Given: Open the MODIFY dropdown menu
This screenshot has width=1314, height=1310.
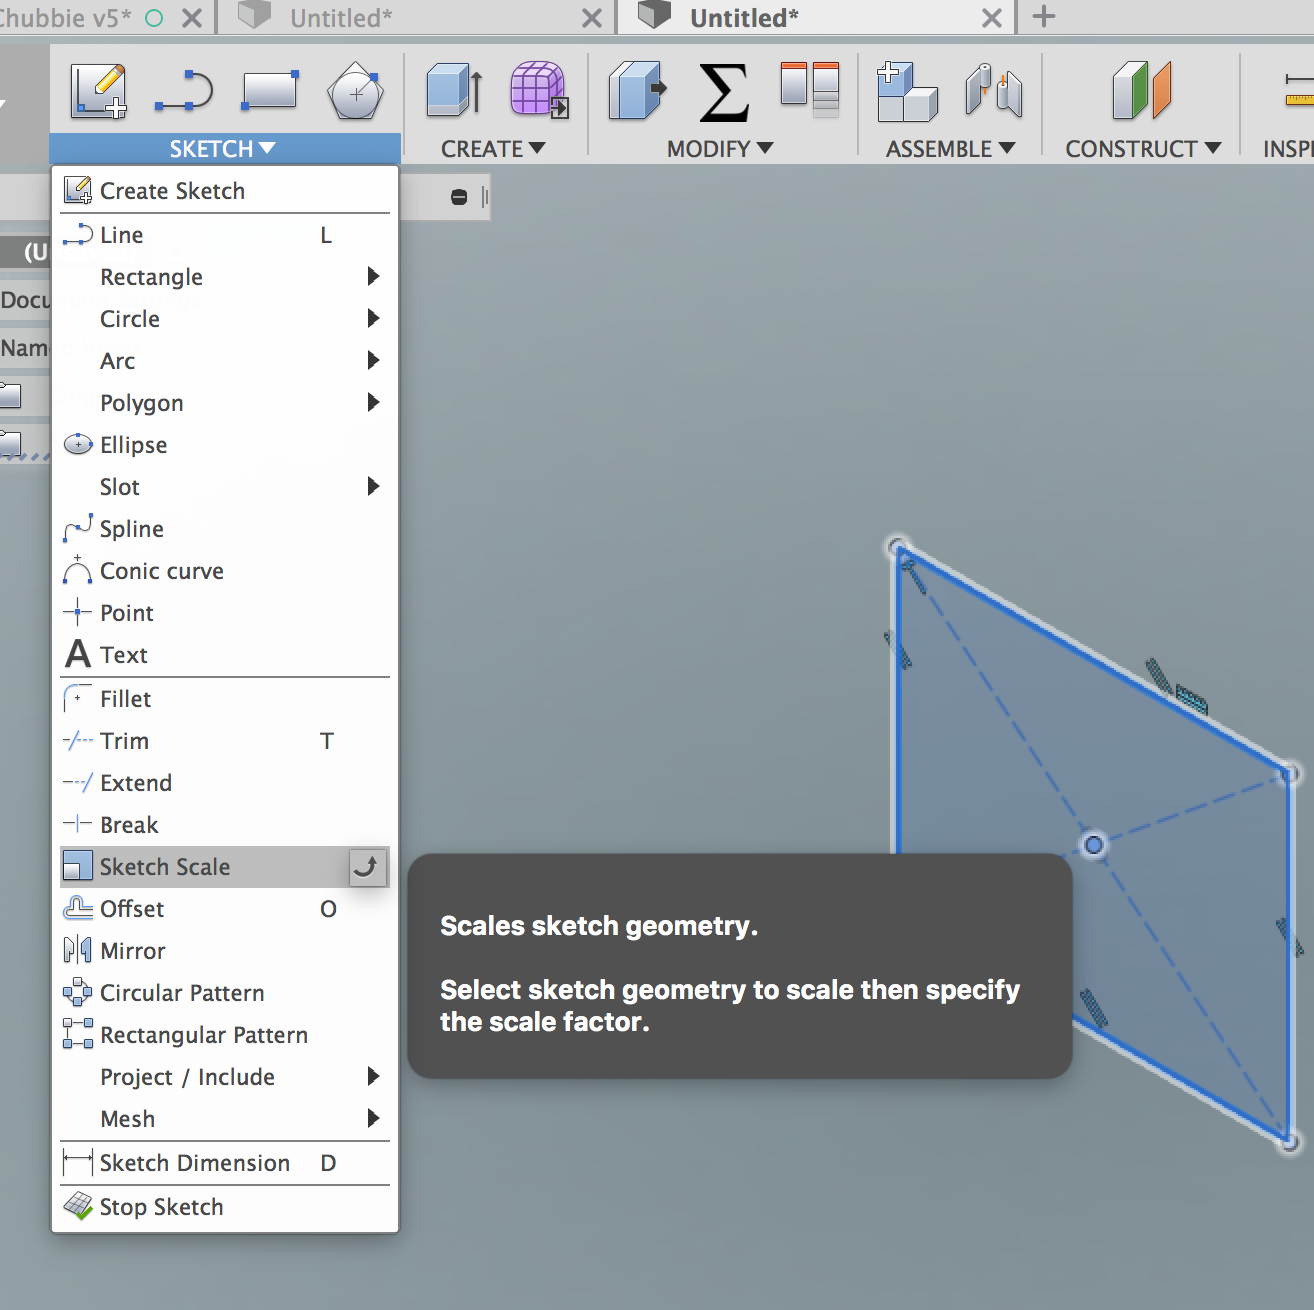Looking at the screenshot, I should tap(720, 149).
